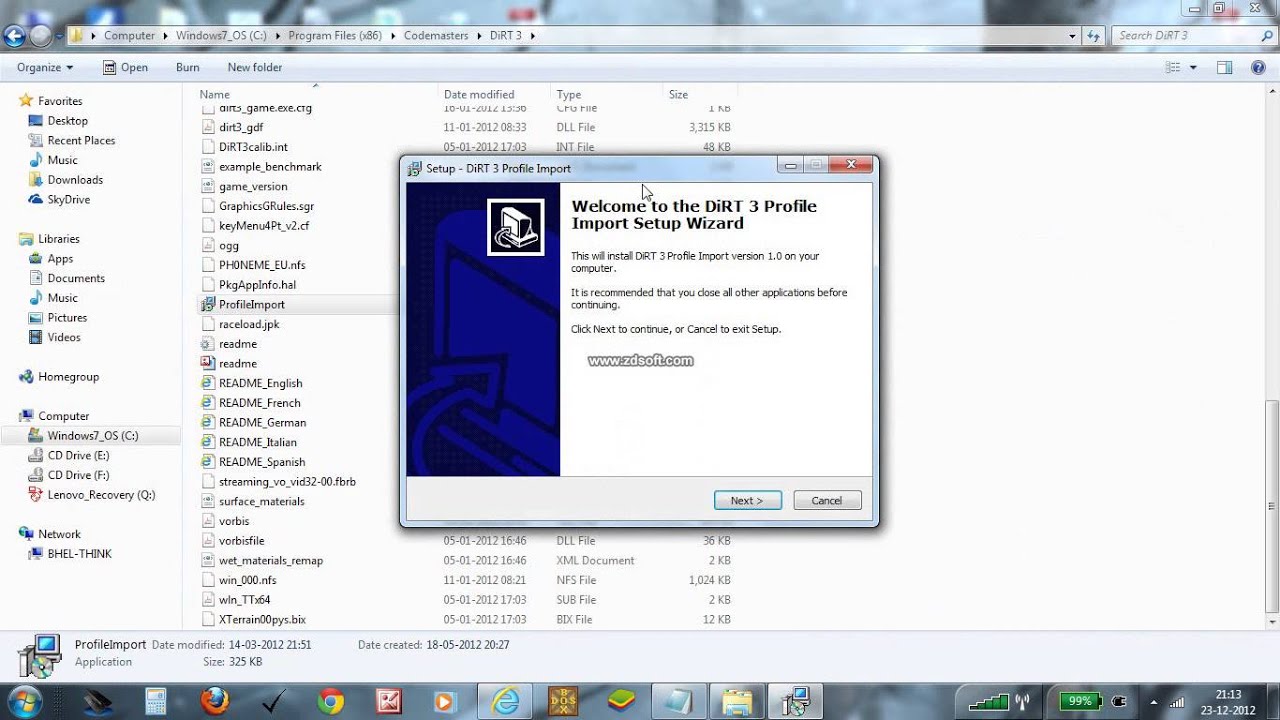Open the Videos library

[64, 337]
